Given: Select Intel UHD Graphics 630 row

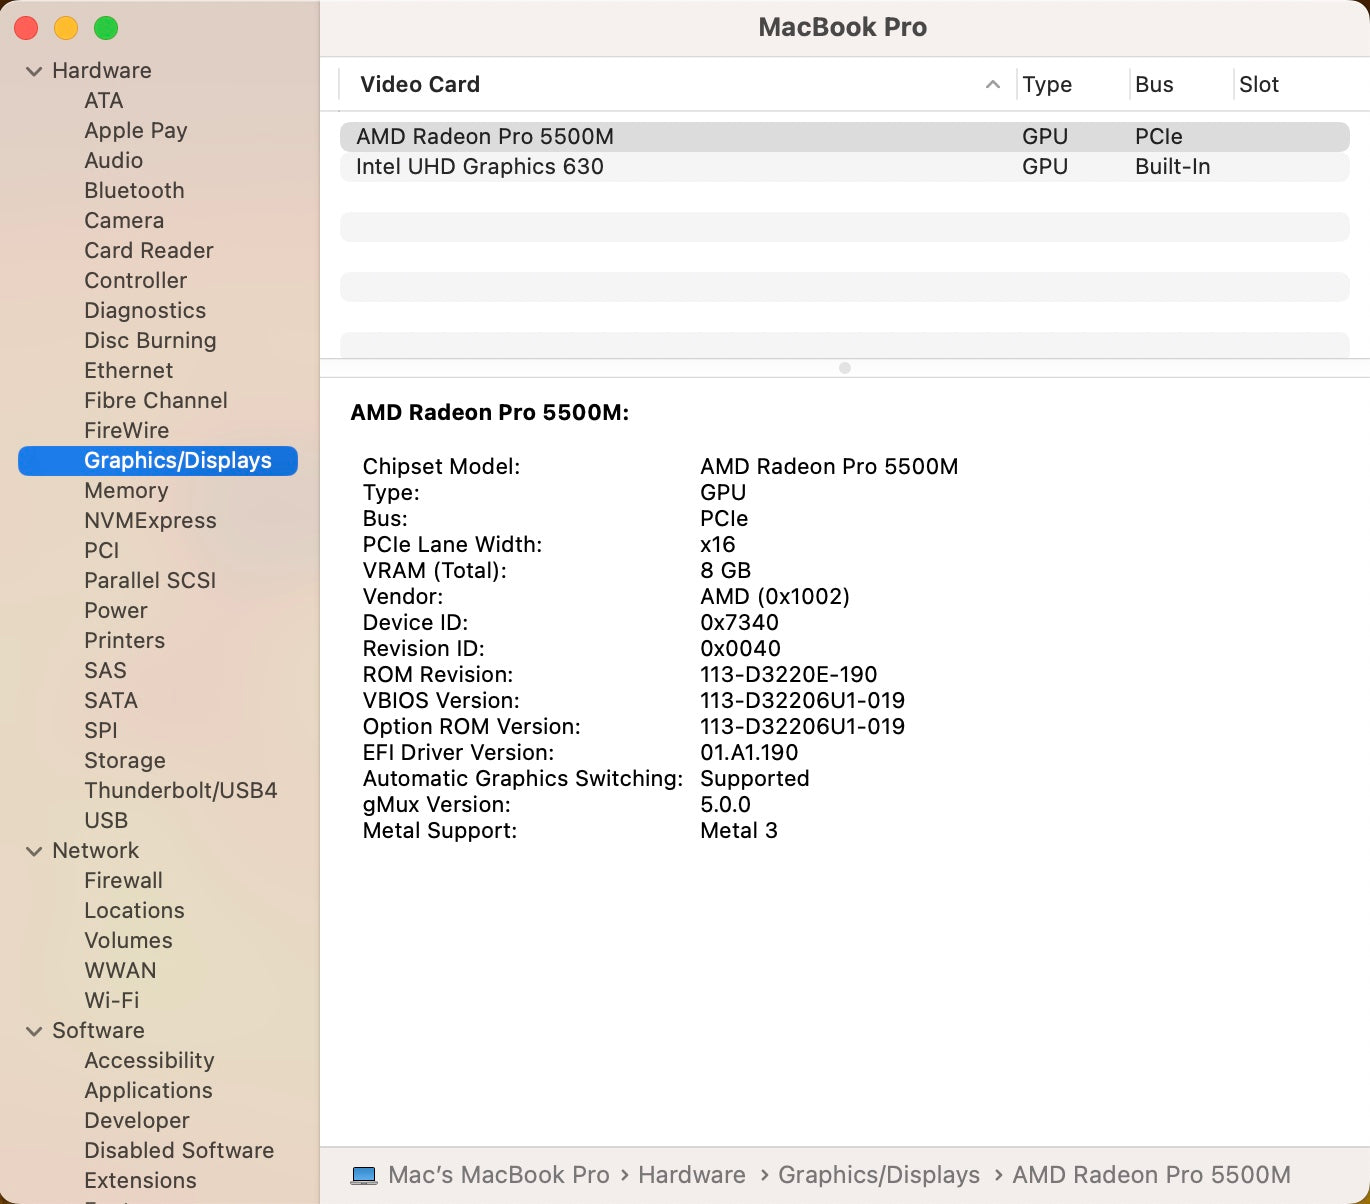Looking at the screenshot, I should pyautogui.click(x=845, y=167).
